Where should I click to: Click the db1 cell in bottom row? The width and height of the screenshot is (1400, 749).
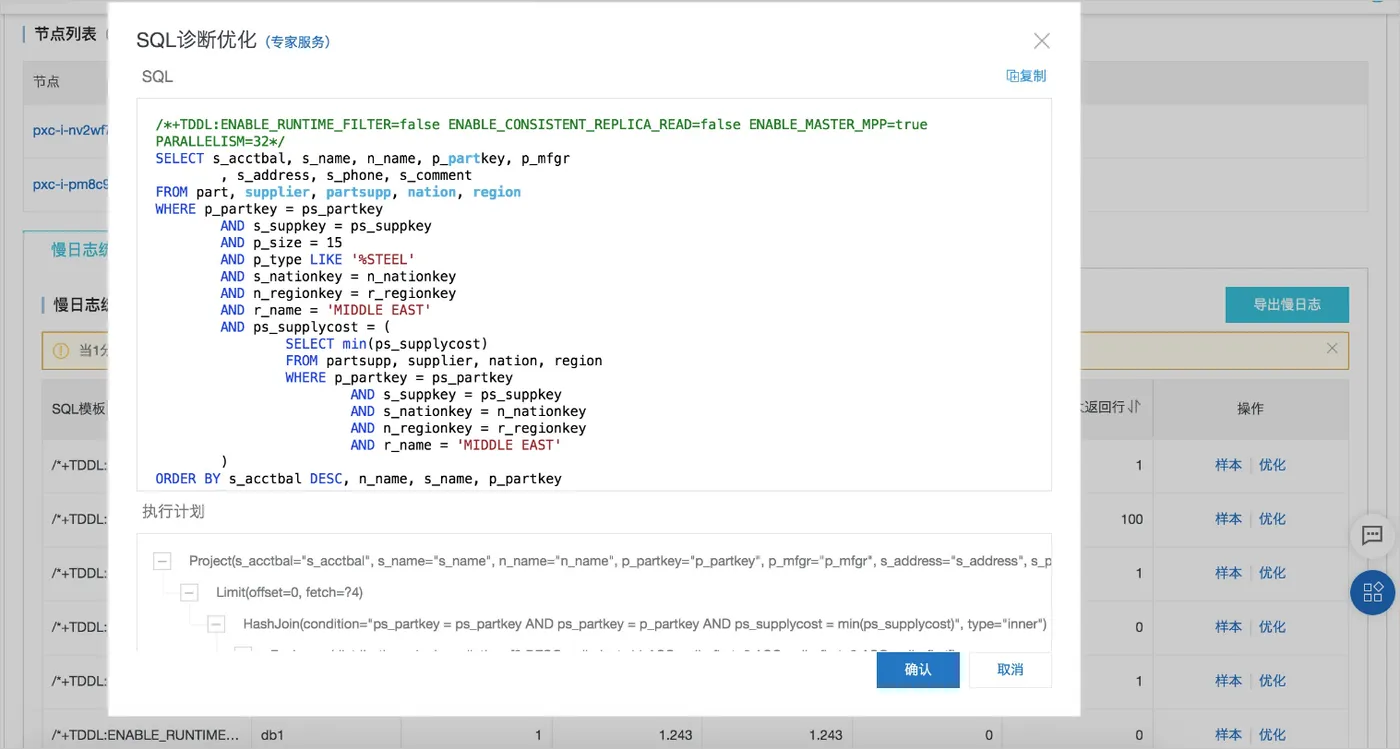pos(273,735)
